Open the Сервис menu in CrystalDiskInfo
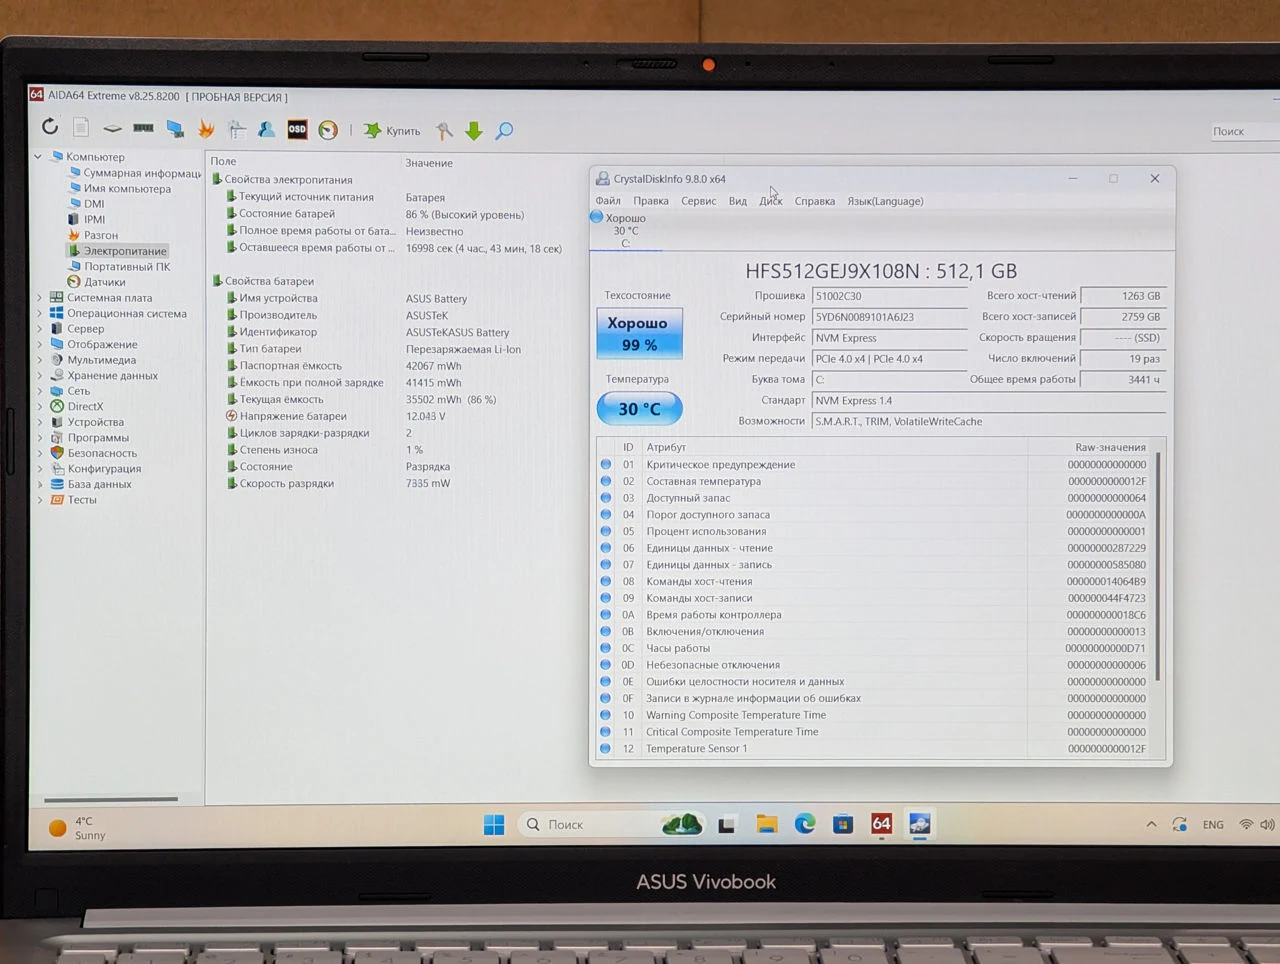The image size is (1280, 964). coord(698,201)
